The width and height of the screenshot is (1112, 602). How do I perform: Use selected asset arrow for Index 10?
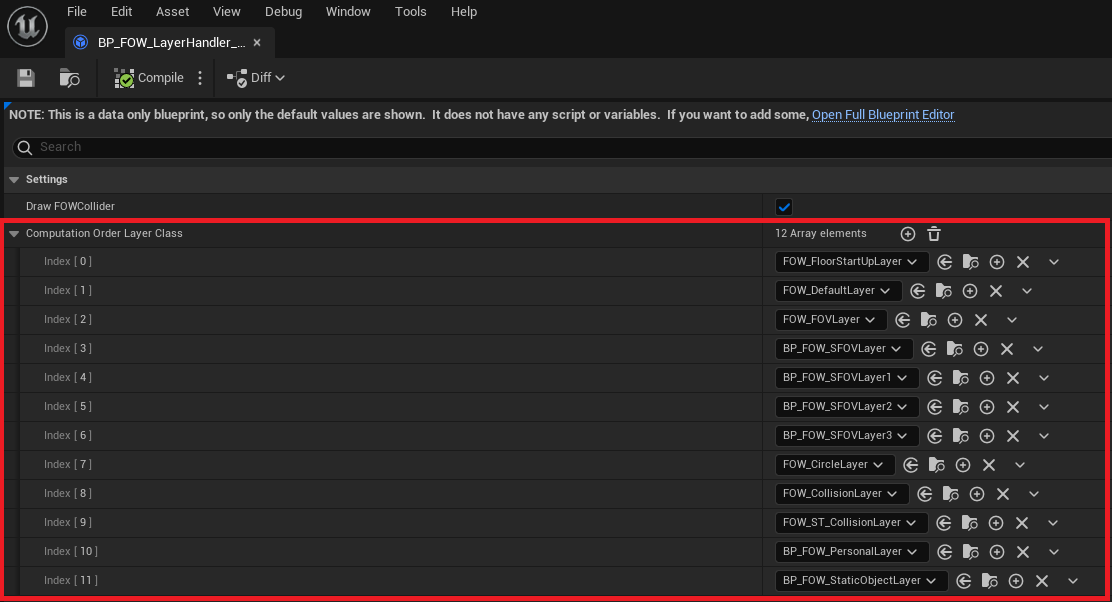[945, 552]
